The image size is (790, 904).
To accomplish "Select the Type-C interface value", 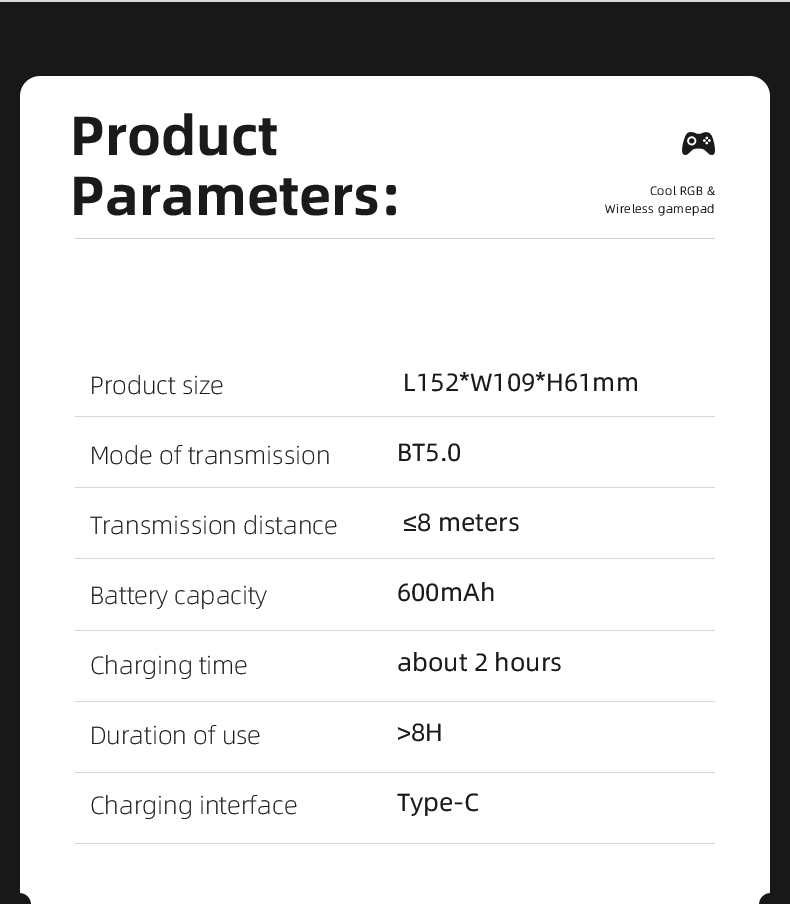I will tap(438, 803).
